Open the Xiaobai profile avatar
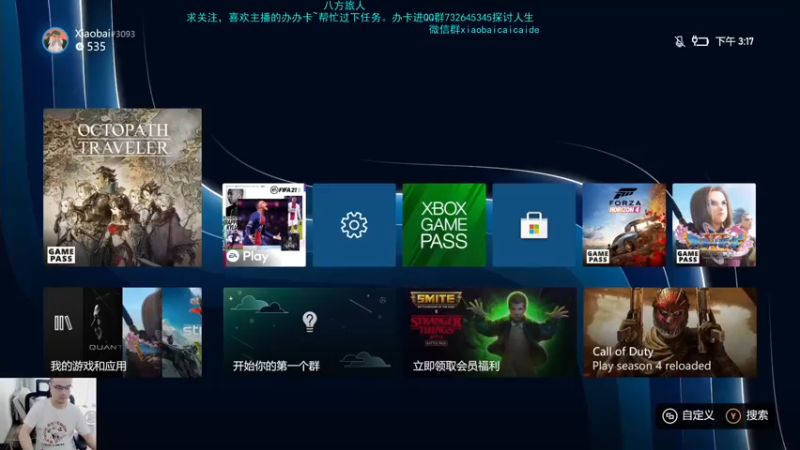 coord(55,40)
